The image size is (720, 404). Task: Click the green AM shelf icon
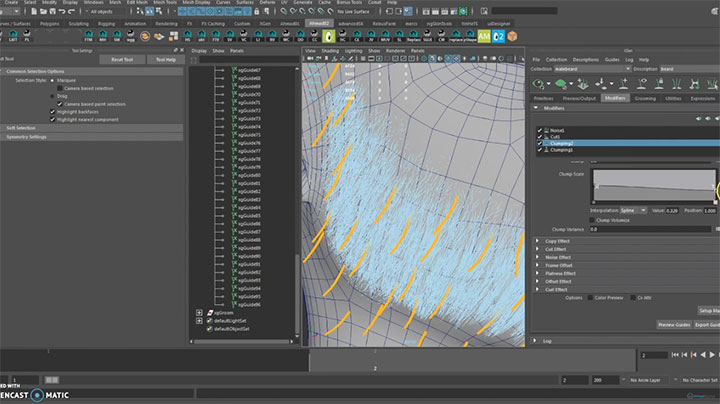coord(484,36)
